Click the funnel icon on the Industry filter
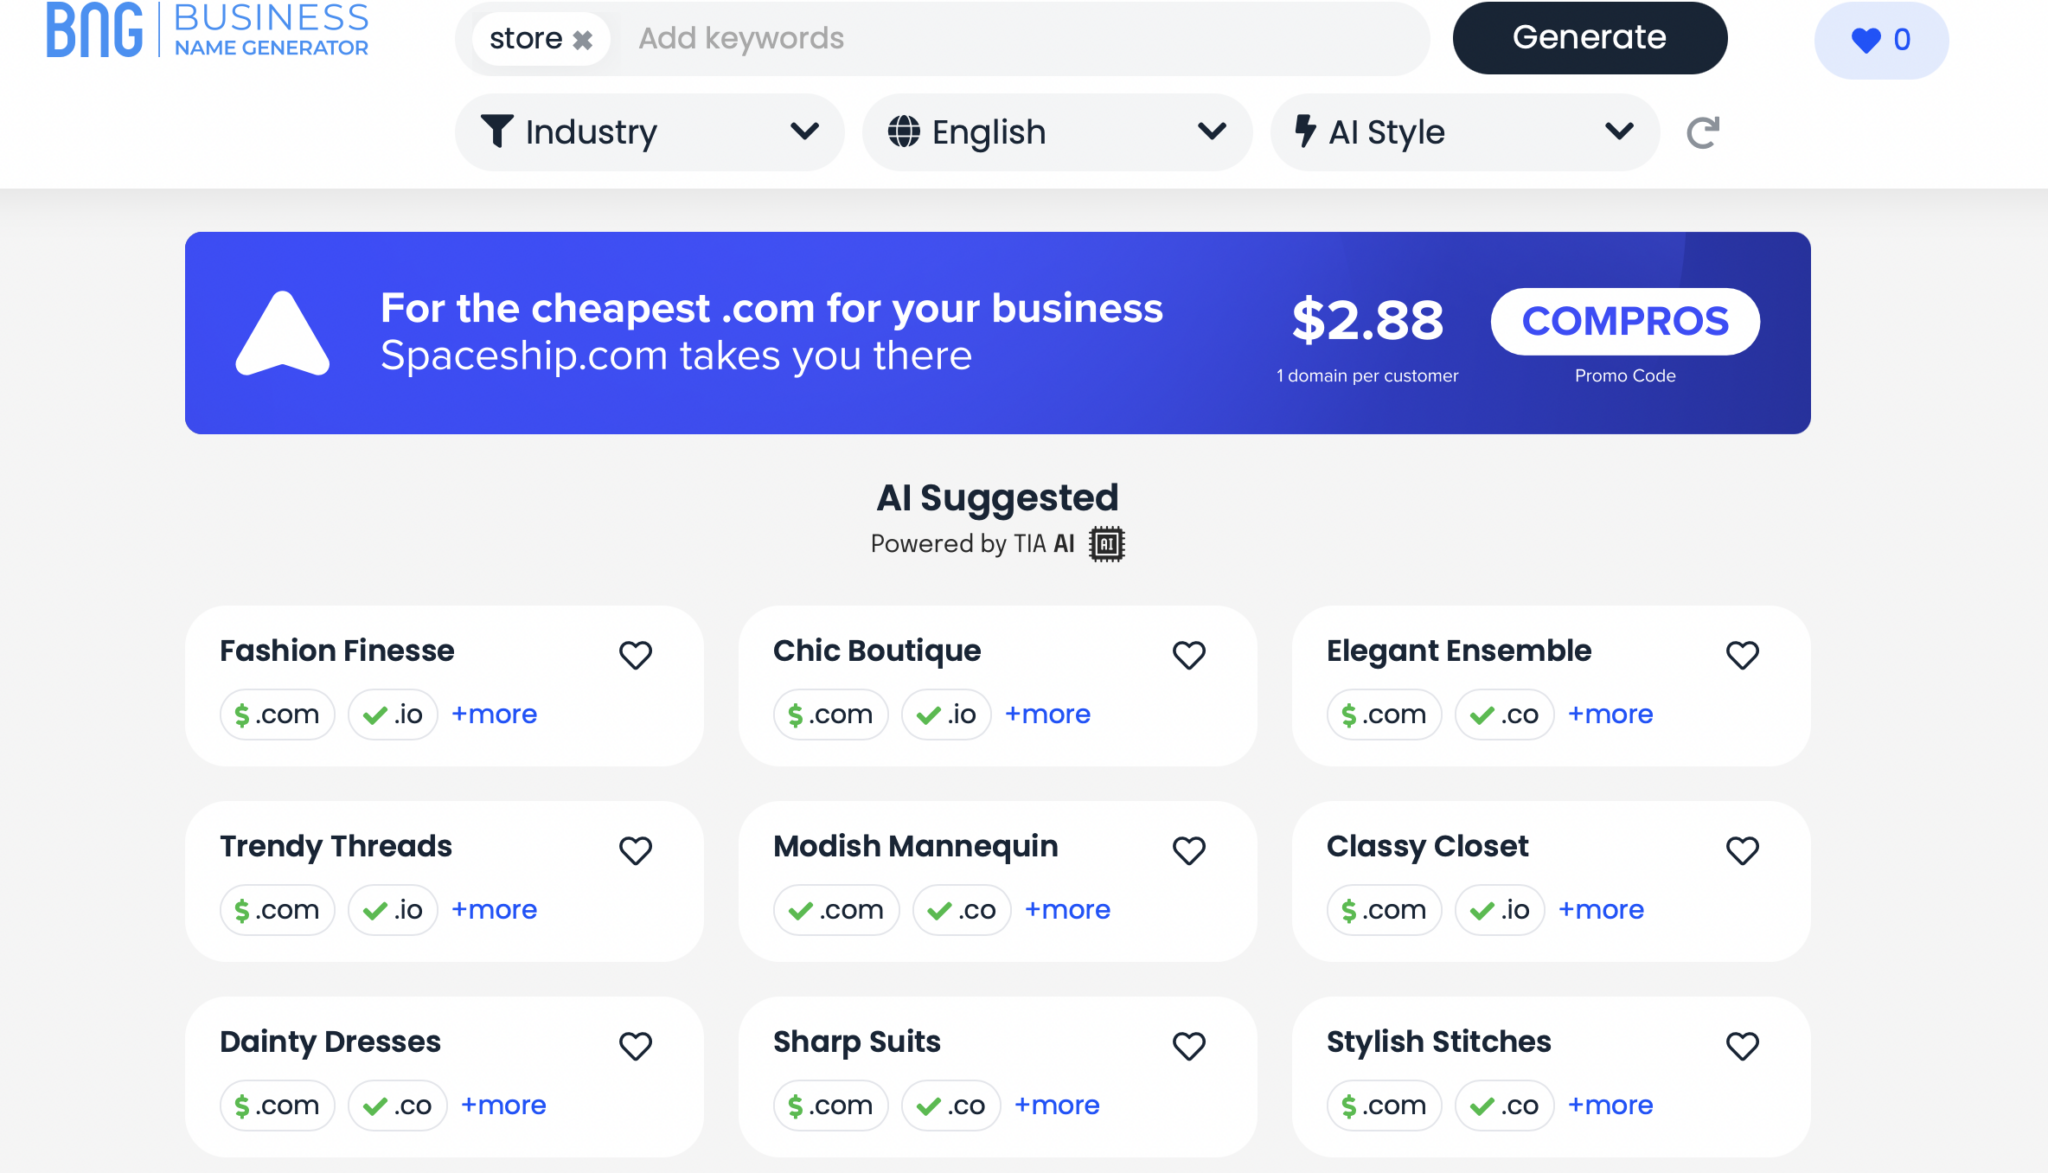Image resolution: width=2048 pixels, height=1173 pixels. pos(497,131)
